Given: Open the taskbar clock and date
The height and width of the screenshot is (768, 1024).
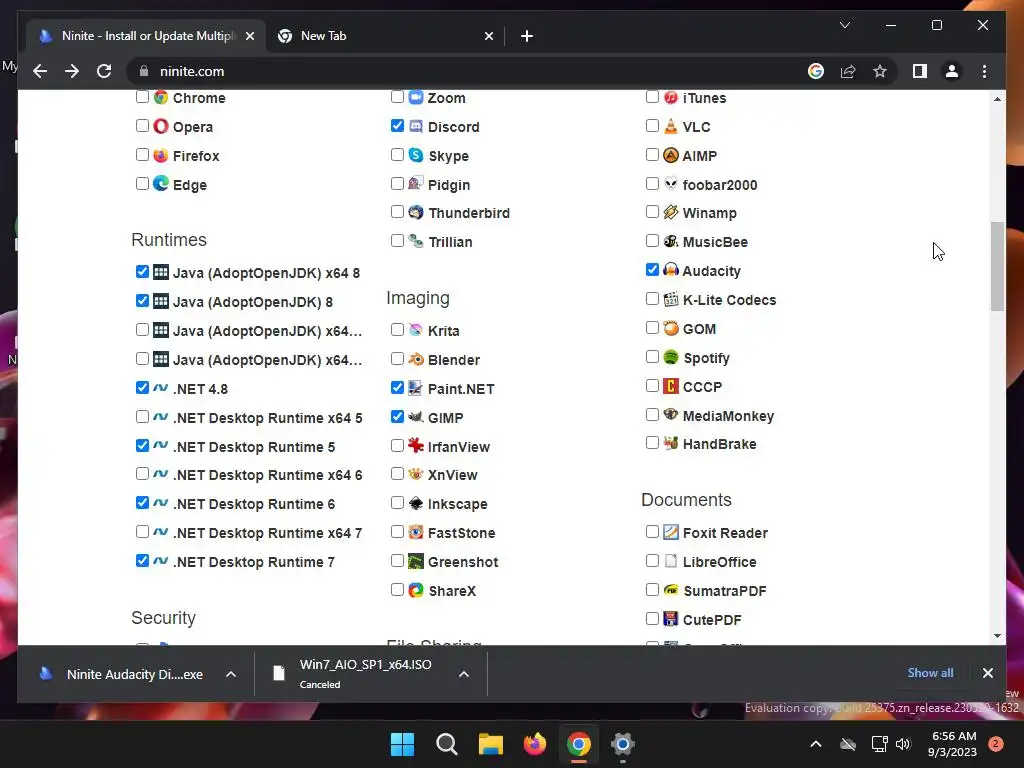Looking at the screenshot, I should (x=952, y=744).
